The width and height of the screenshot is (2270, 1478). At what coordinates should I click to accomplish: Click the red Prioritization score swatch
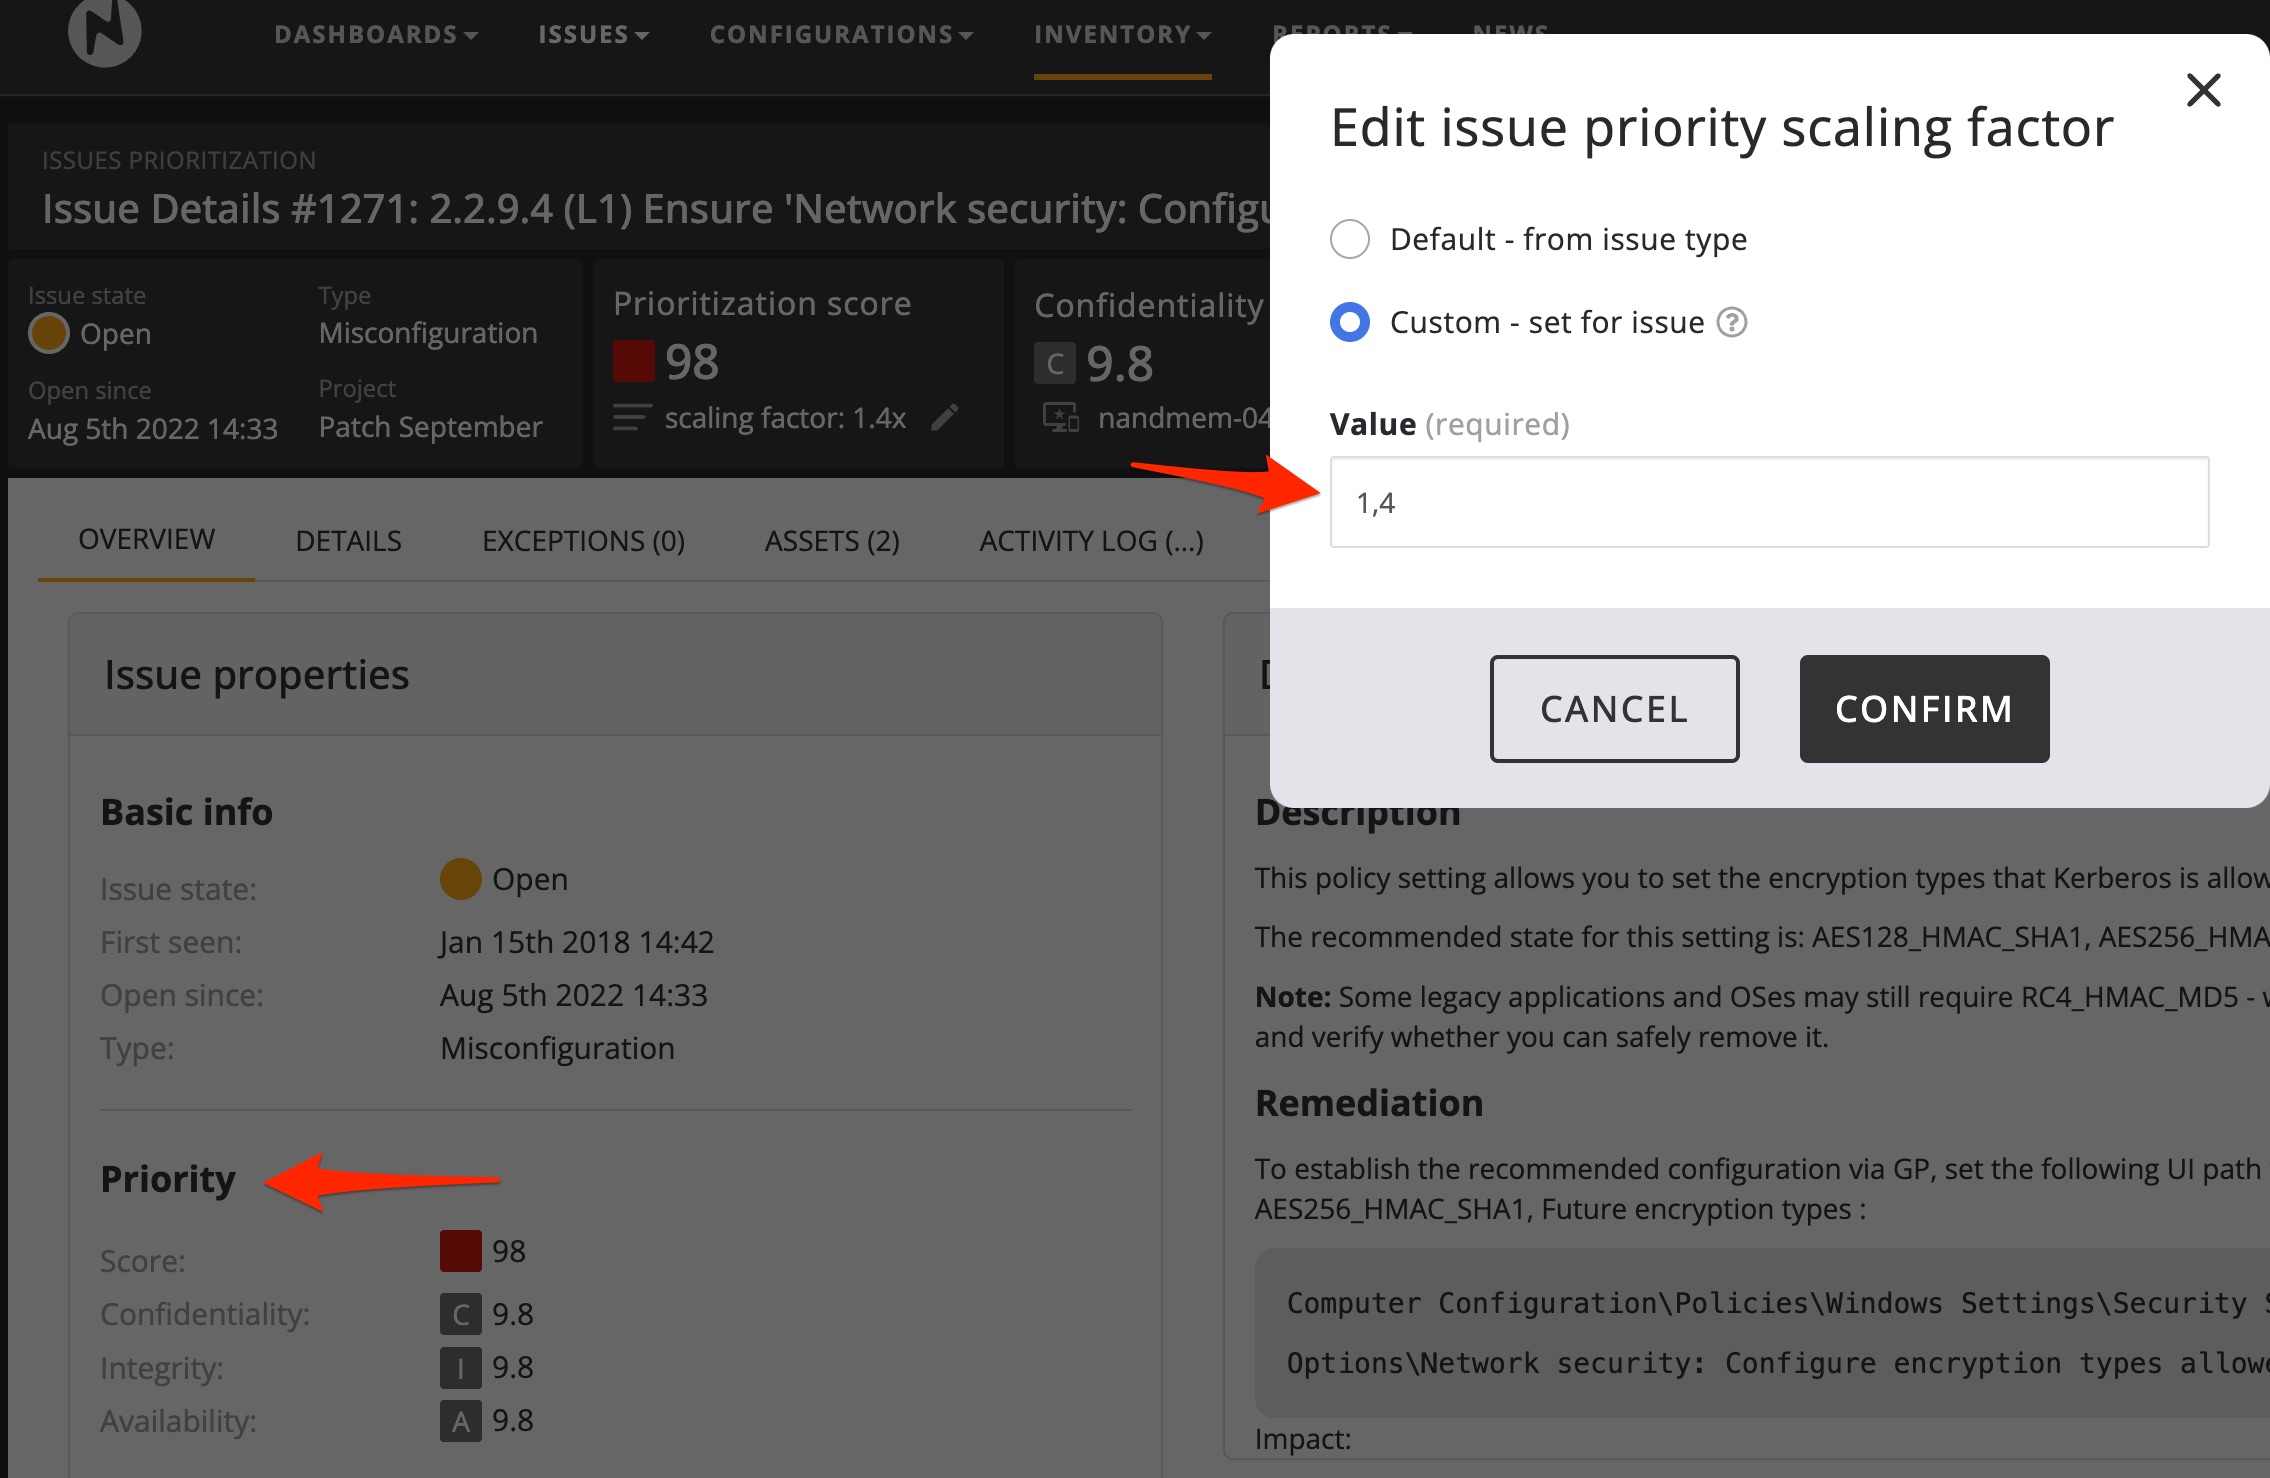633,362
